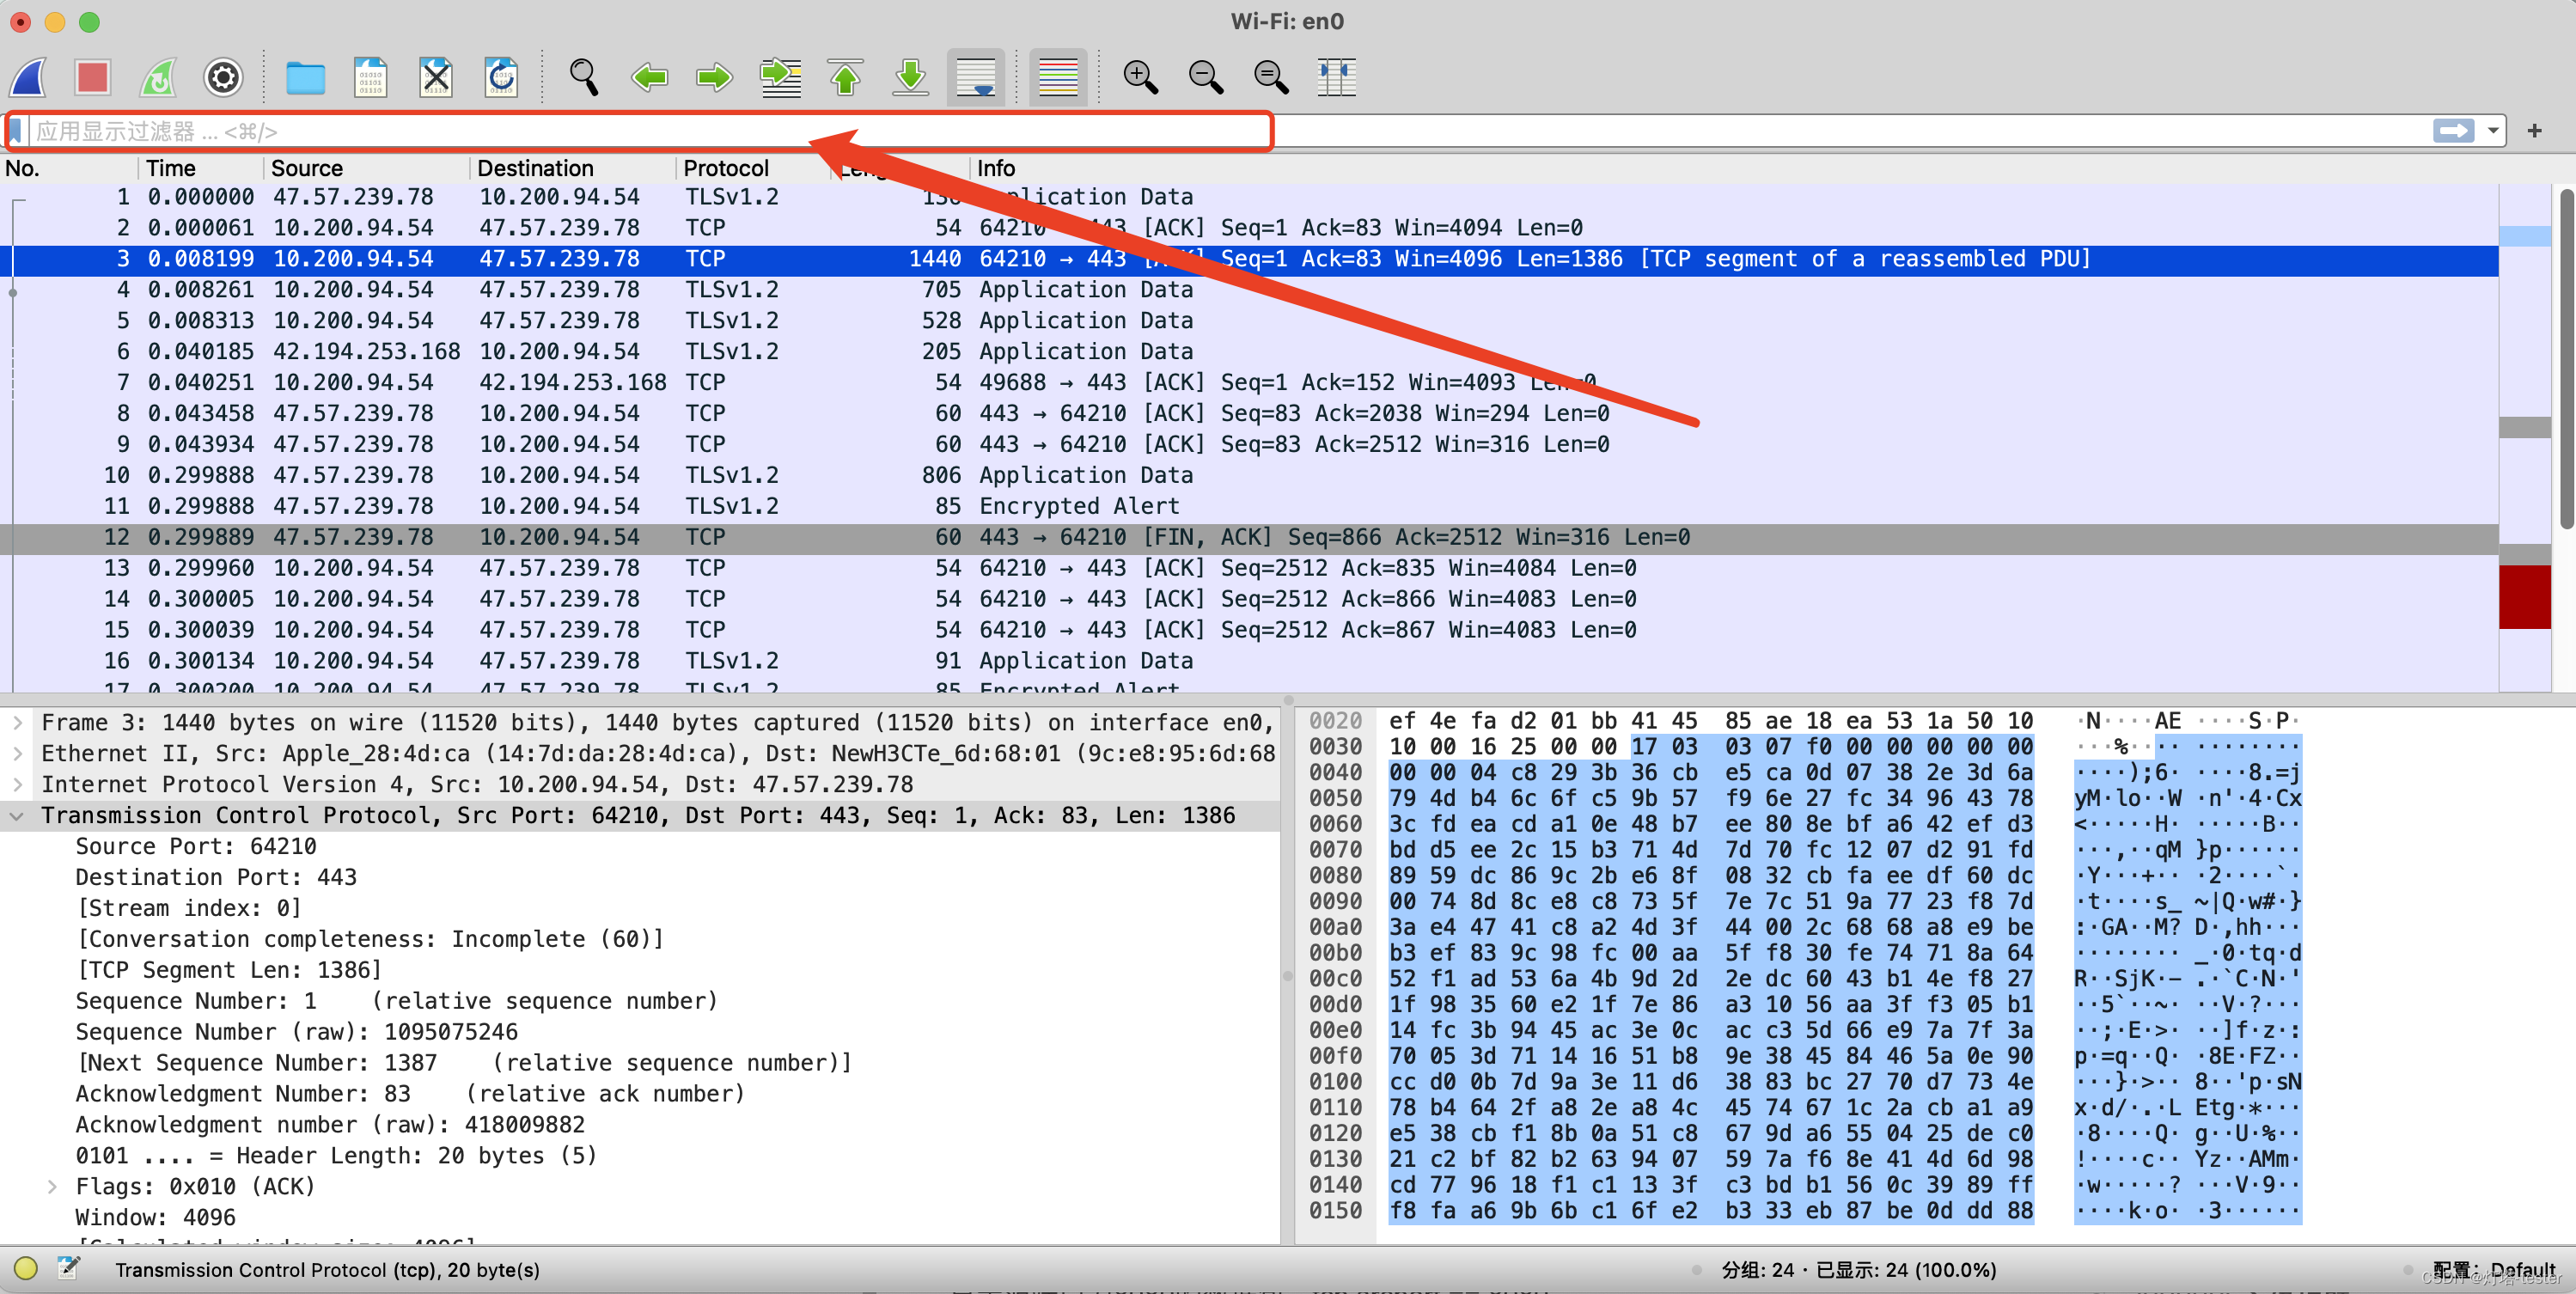
Task: Apply display filter arrow button
Action: point(2453,131)
